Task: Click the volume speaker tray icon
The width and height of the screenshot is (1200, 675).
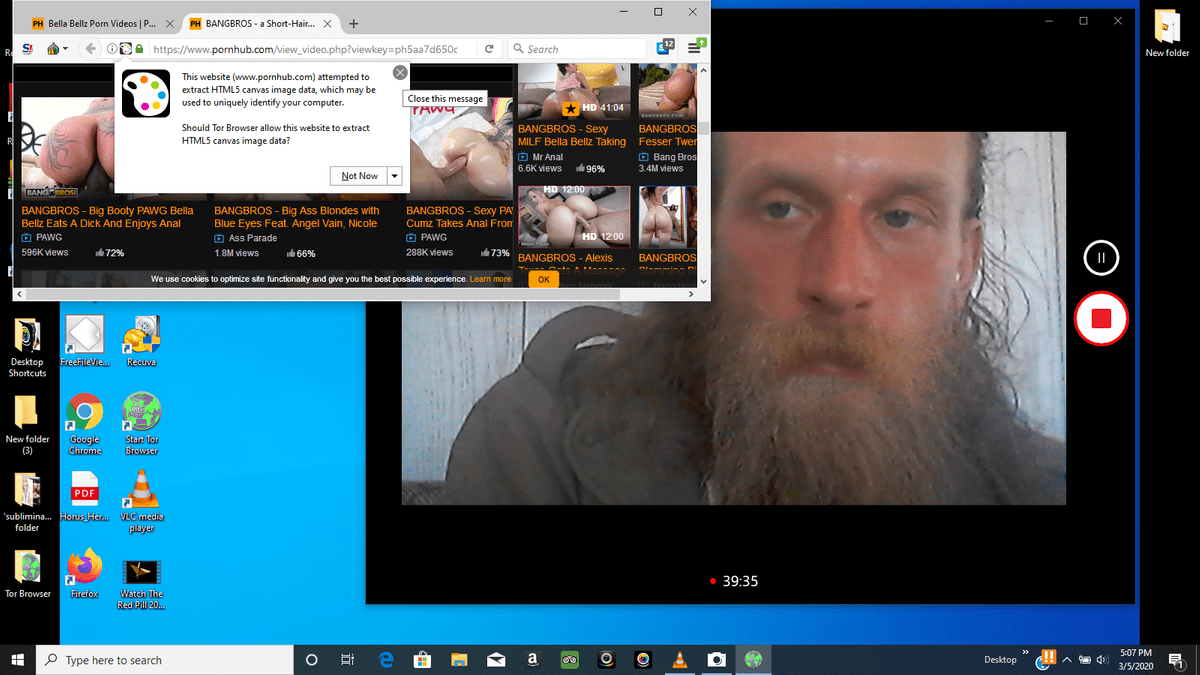Action: 1103,660
